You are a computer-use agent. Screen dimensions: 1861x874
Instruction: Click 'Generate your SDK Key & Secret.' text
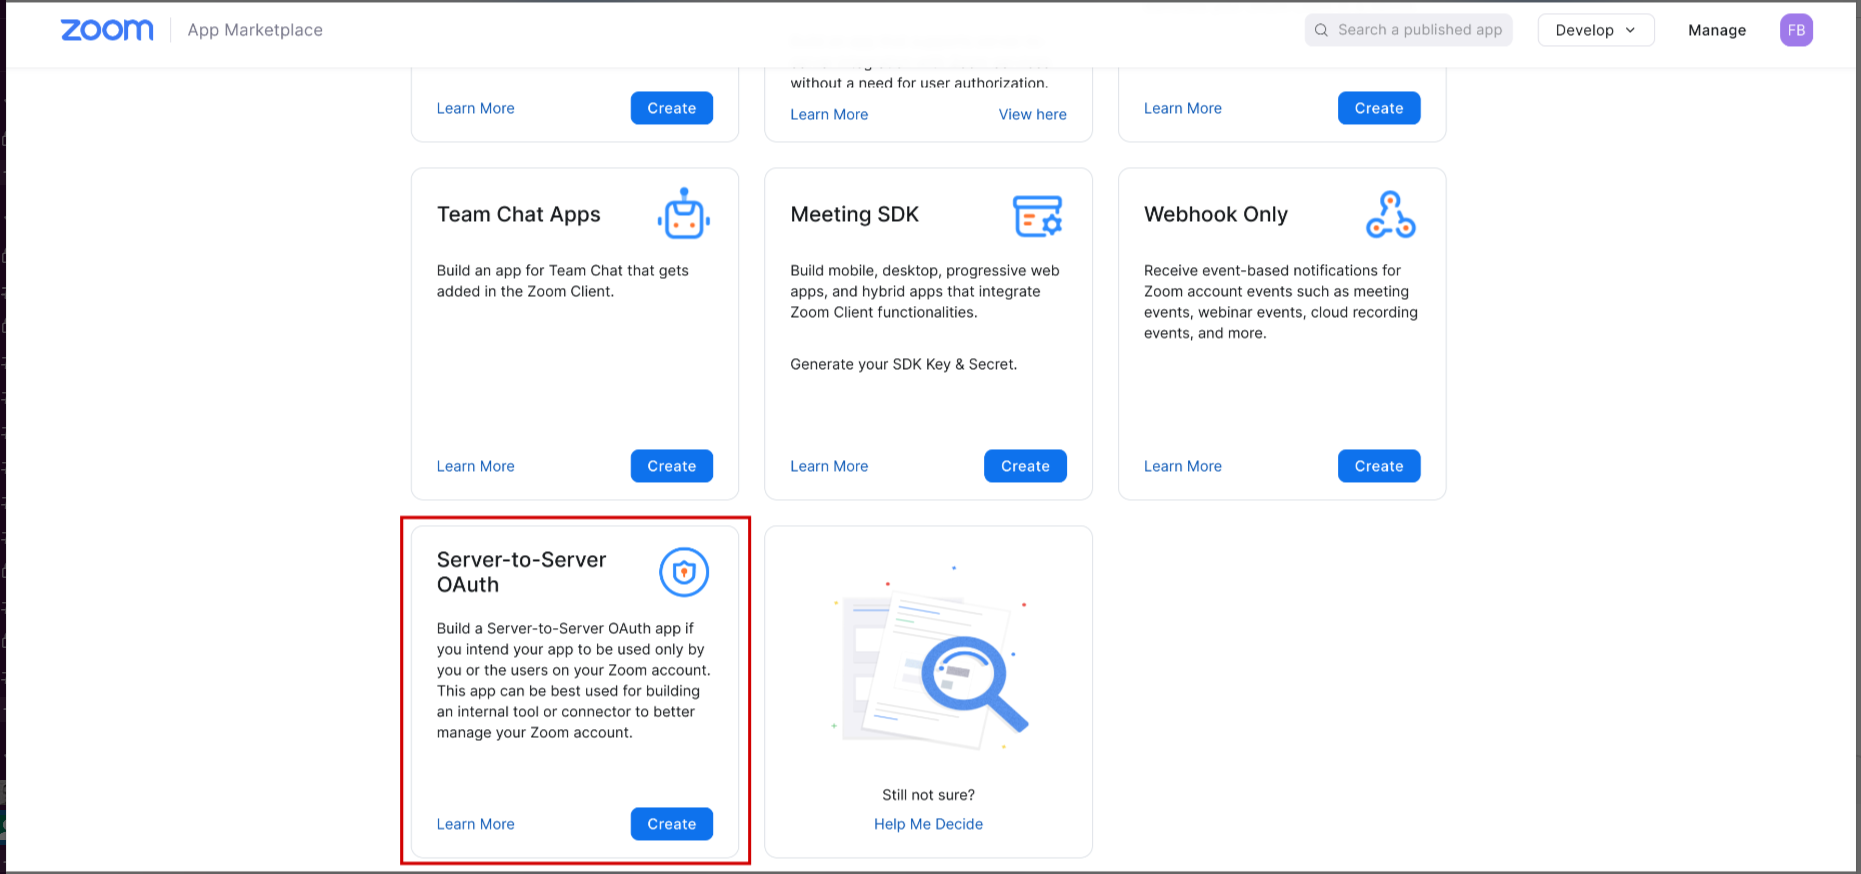[x=903, y=364]
